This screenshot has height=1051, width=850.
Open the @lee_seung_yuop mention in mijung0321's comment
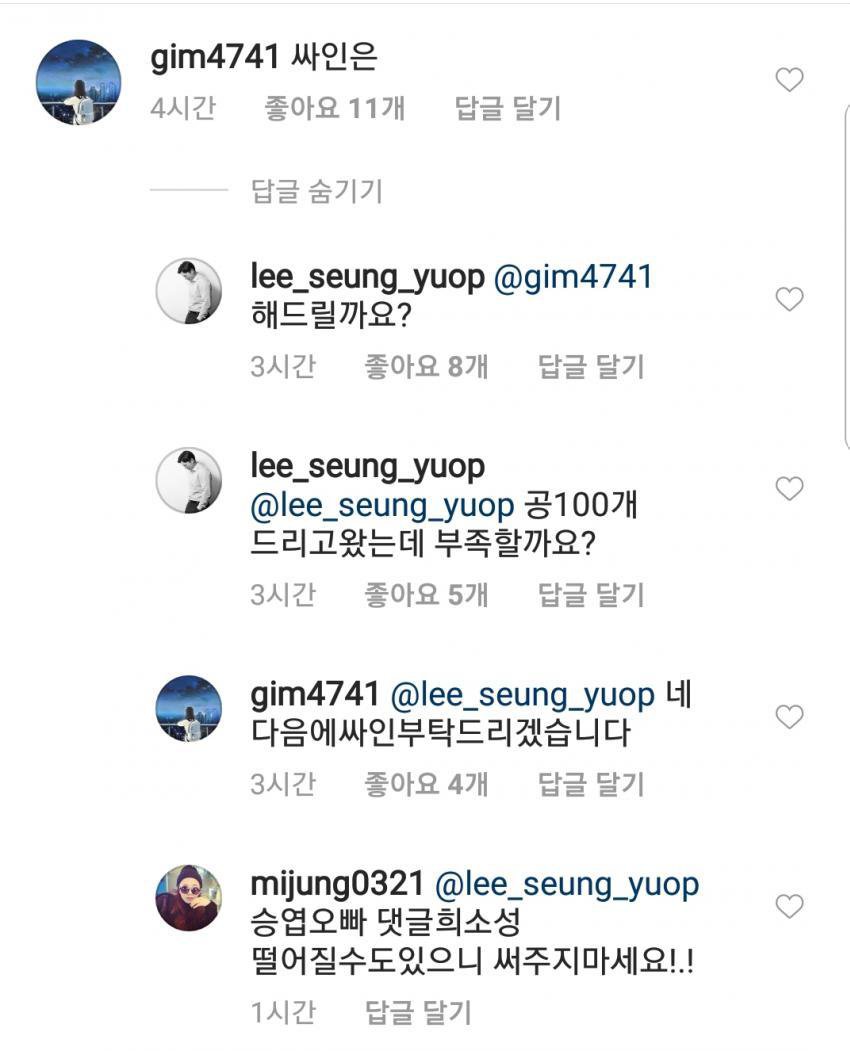(x=566, y=885)
